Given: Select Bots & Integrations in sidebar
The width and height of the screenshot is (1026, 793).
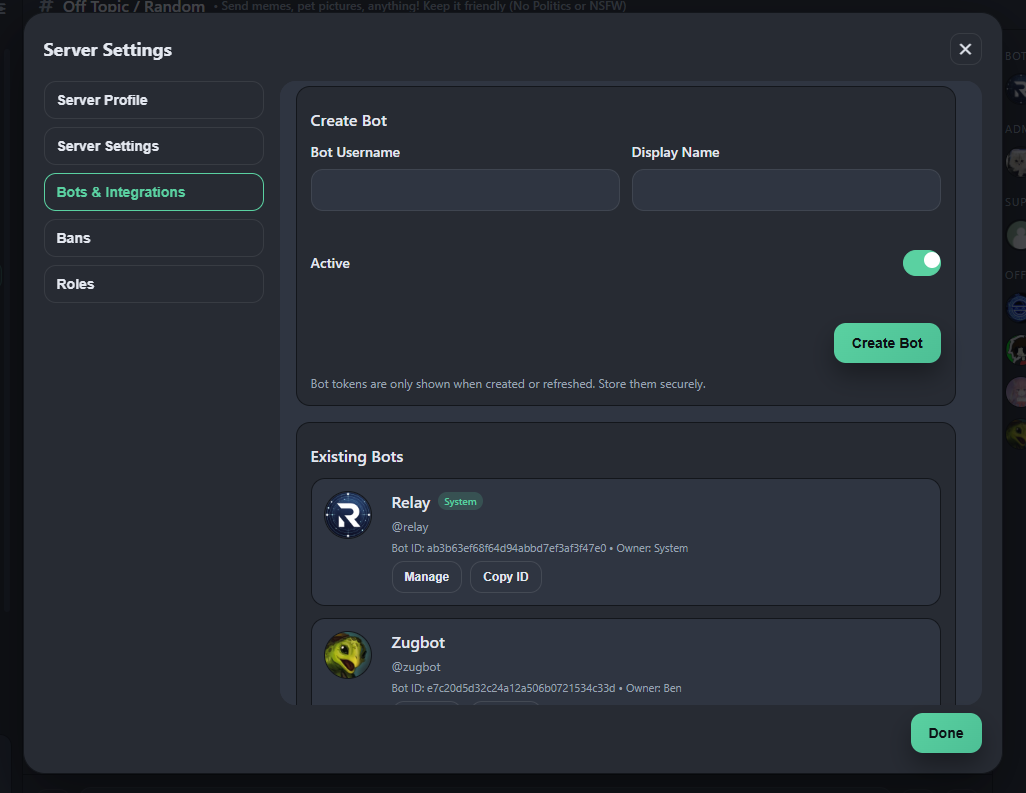Looking at the screenshot, I should click(x=153, y=192).
